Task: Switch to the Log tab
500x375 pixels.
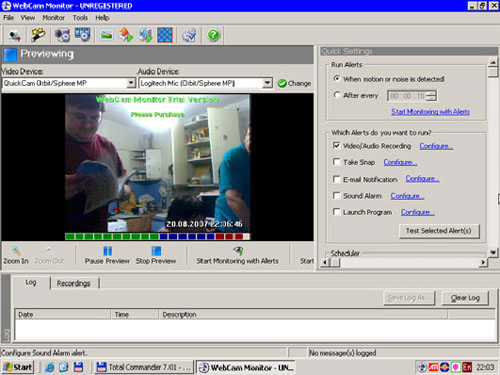Action: click(x=31, y=282)
